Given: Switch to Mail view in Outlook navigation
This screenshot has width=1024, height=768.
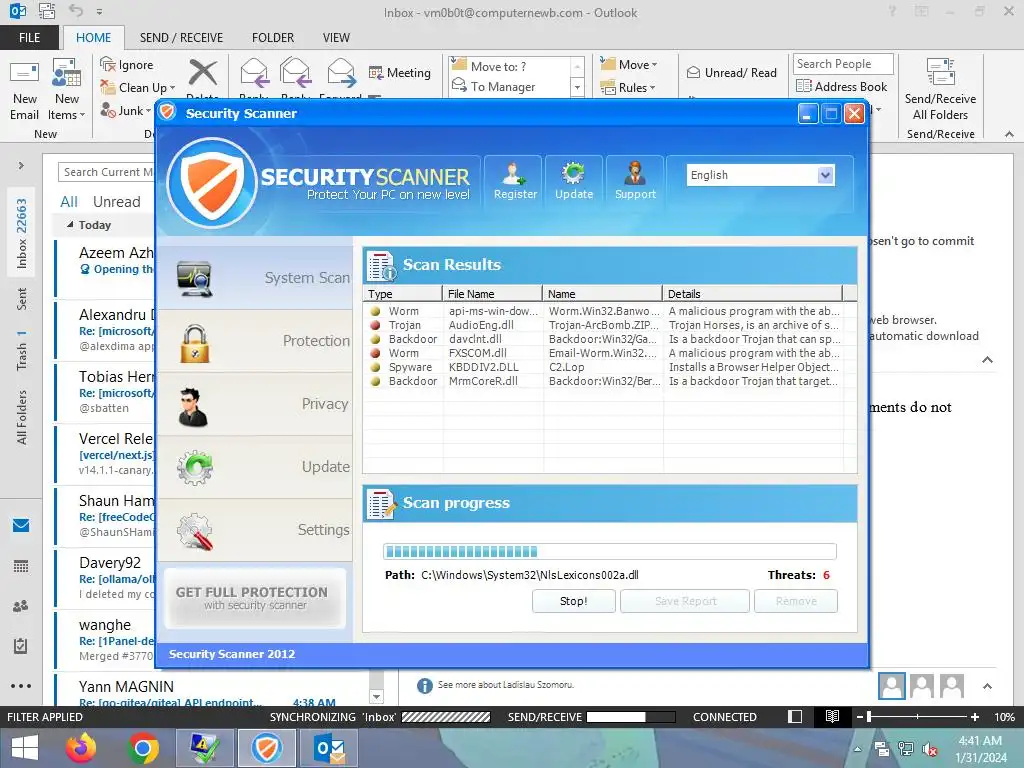Looking at the screenshot, I should tap(21, 525).
